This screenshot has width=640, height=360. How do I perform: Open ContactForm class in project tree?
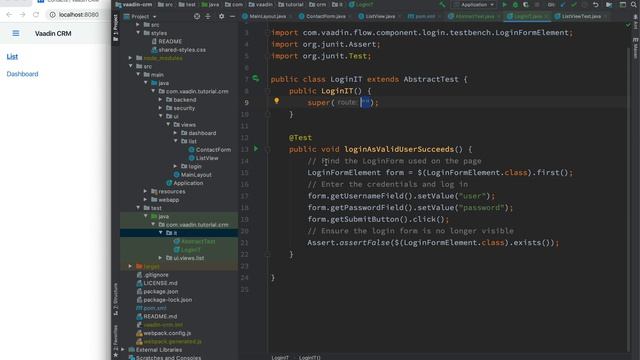click(209, 150)
